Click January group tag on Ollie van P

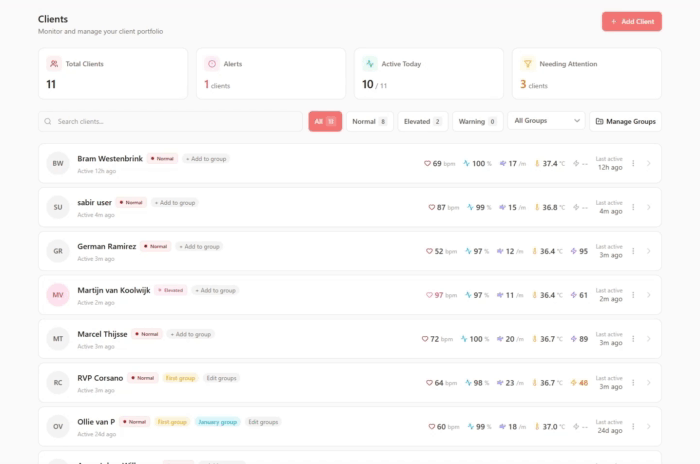[x=217, y=422]
